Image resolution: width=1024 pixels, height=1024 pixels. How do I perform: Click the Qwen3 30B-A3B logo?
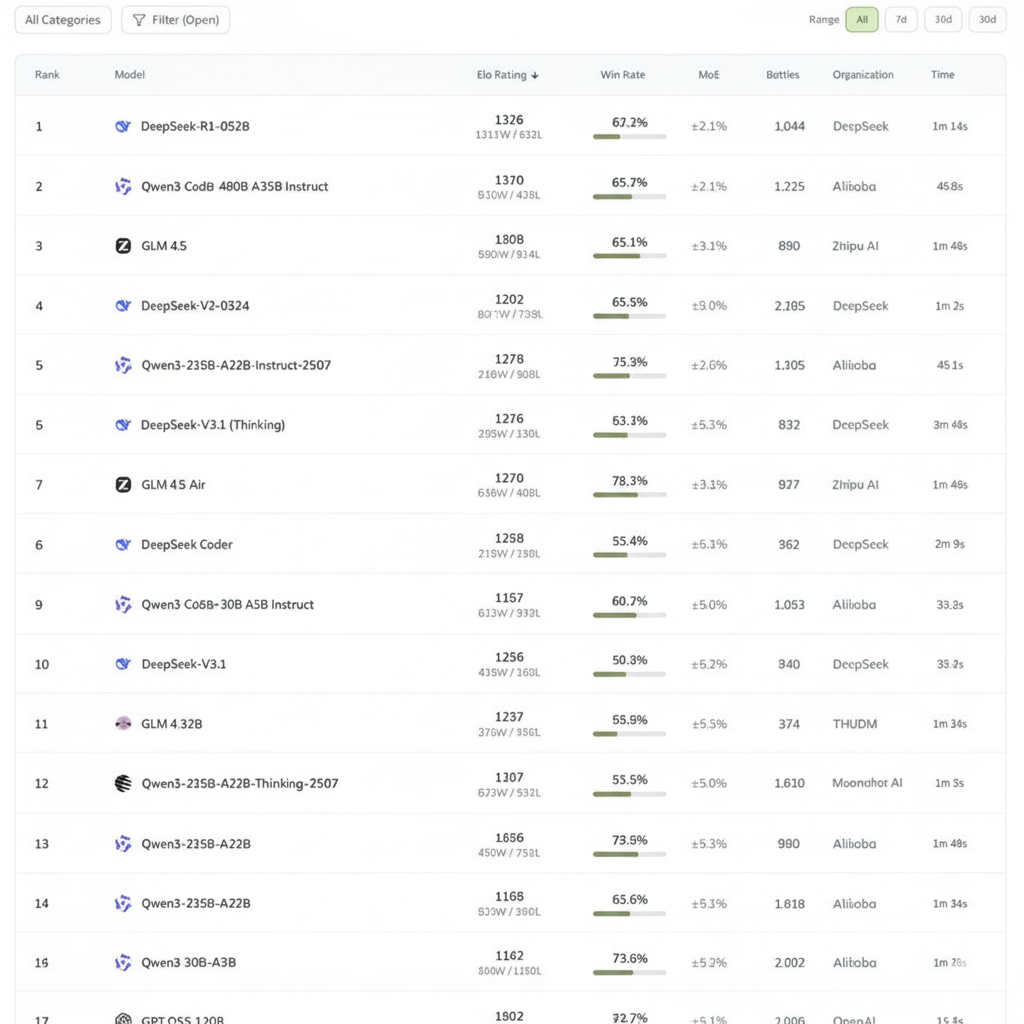[x=123, y=963]
